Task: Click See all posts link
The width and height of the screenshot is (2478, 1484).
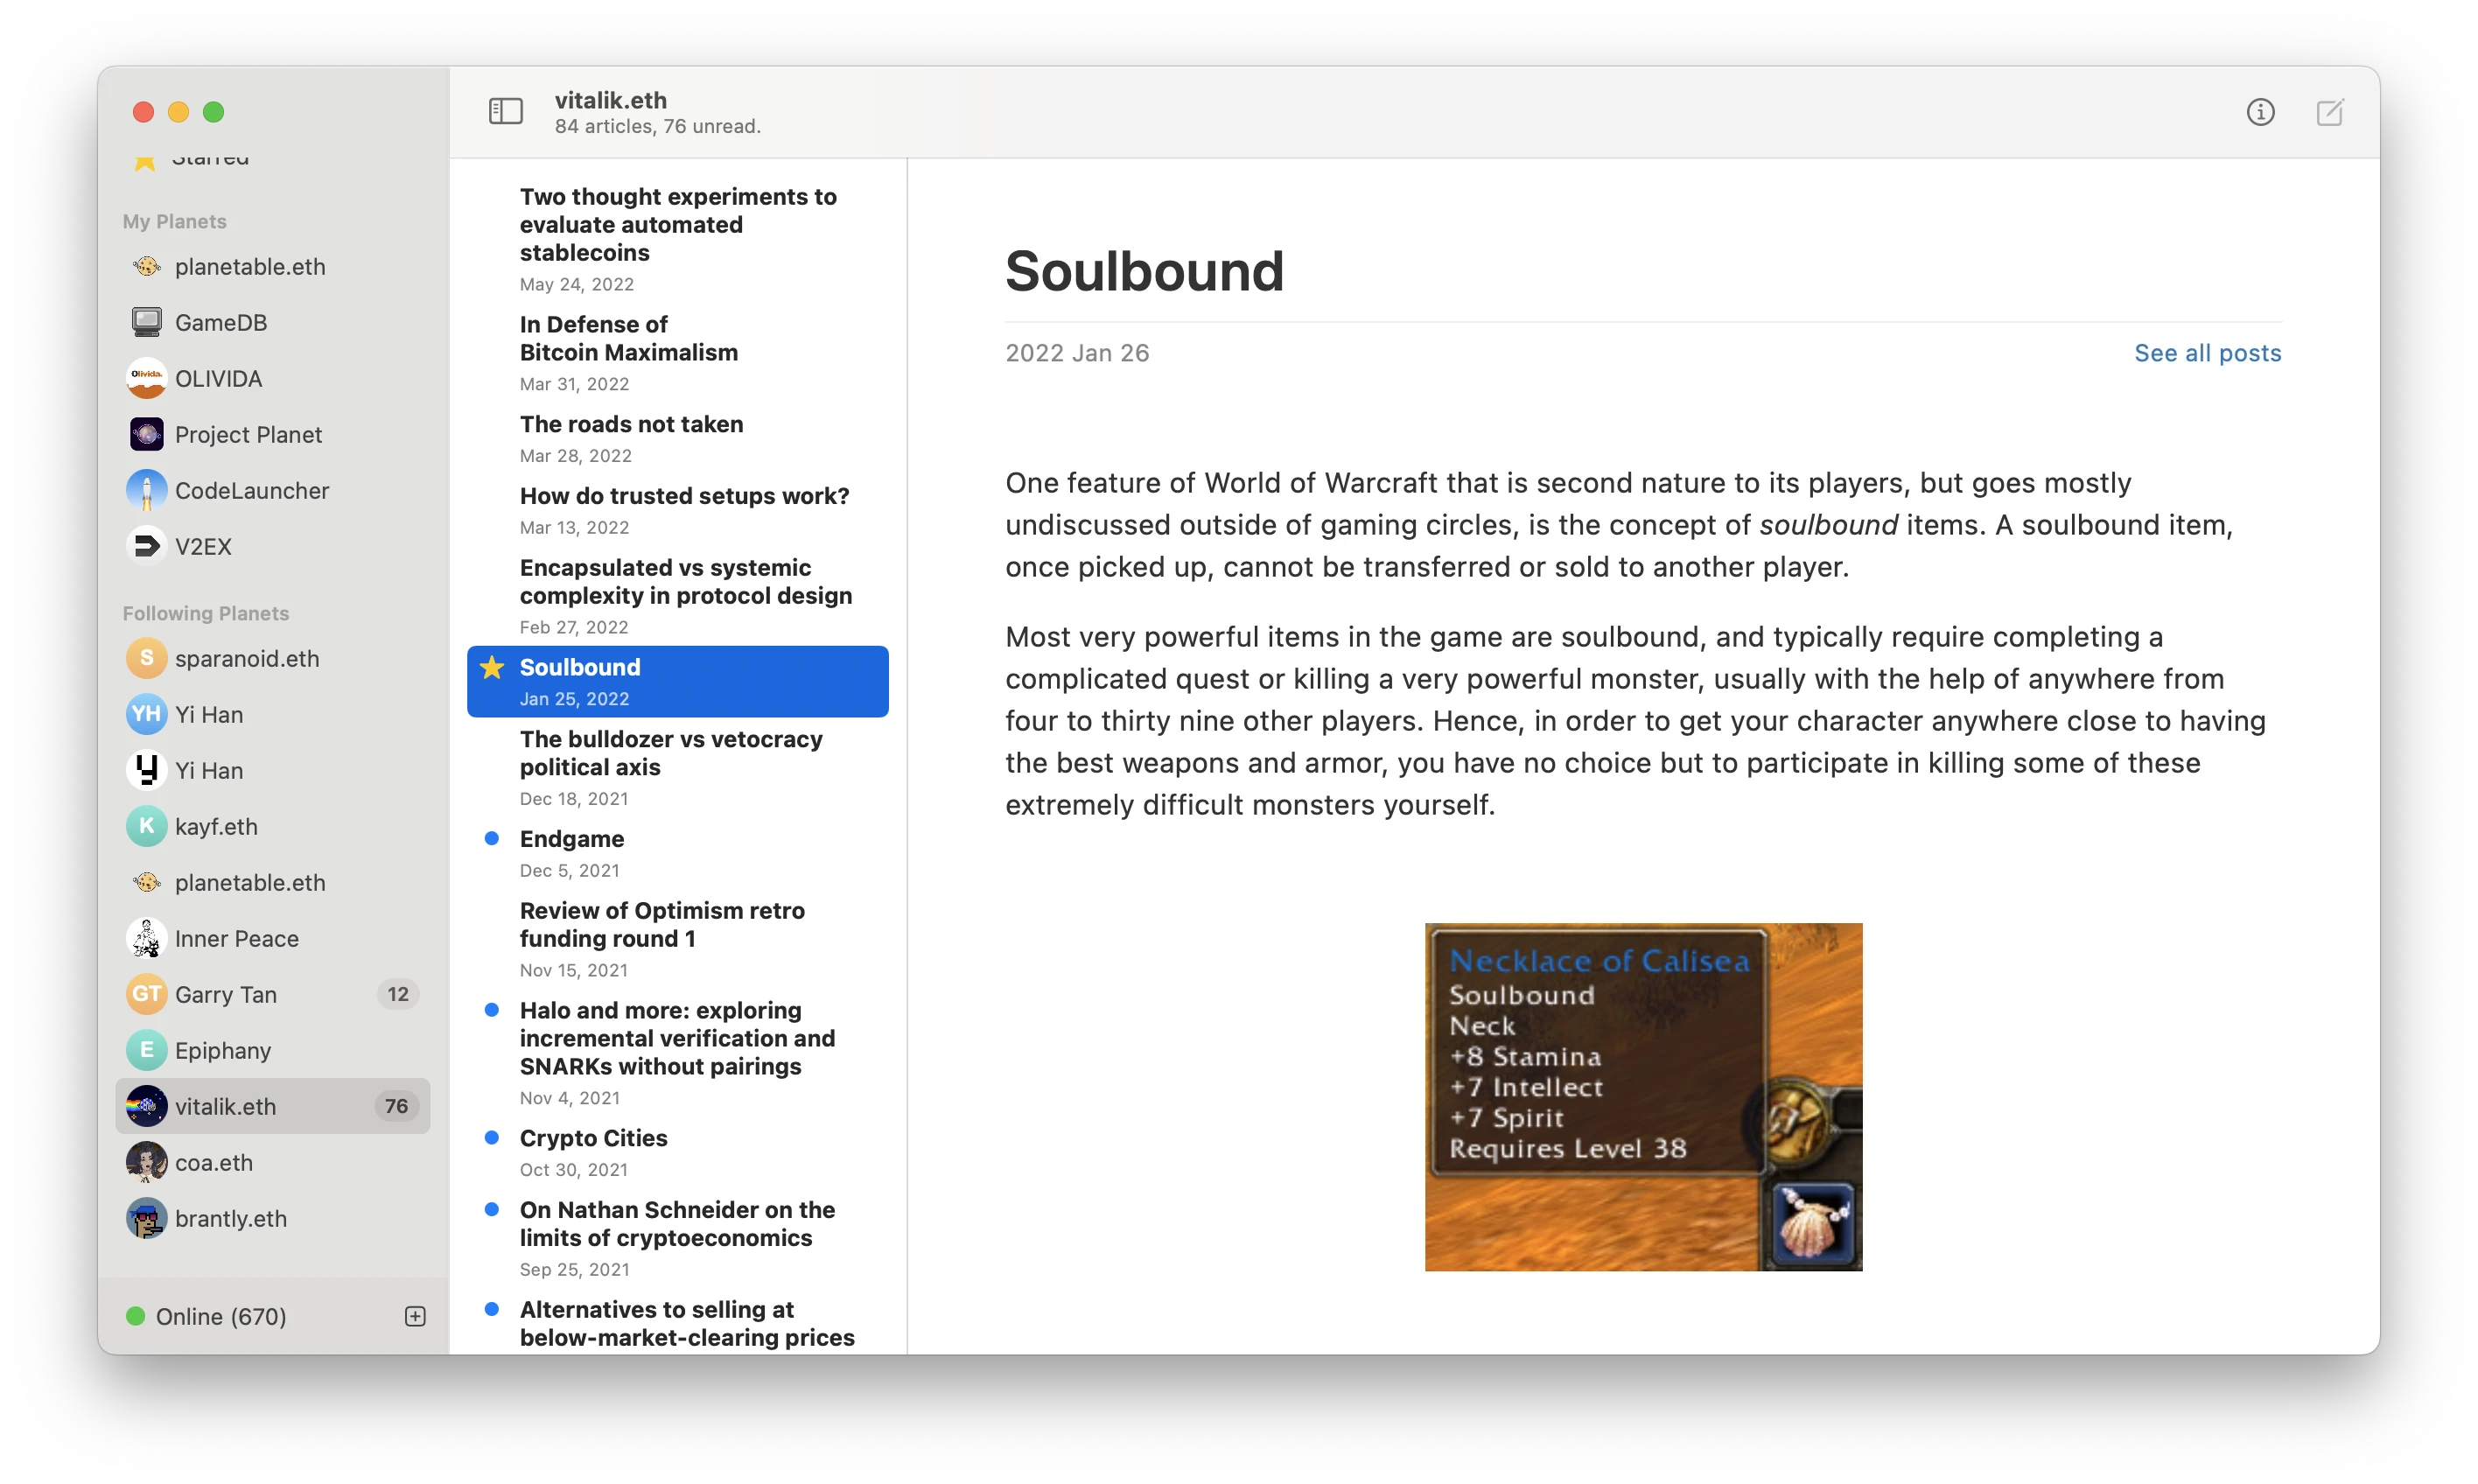Action: pos(2208,352)
